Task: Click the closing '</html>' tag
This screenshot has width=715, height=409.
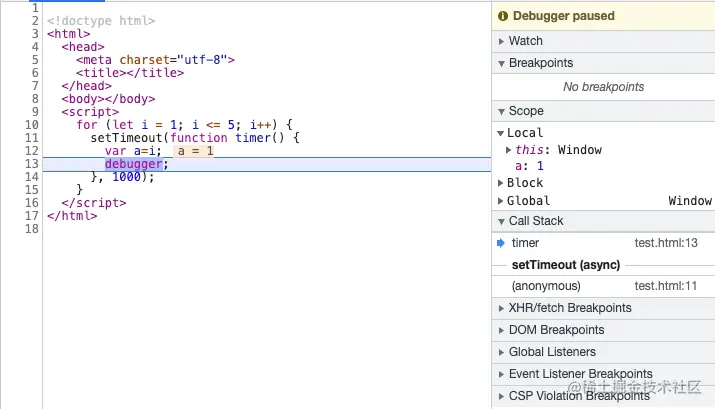Action: tap(72, 216)
